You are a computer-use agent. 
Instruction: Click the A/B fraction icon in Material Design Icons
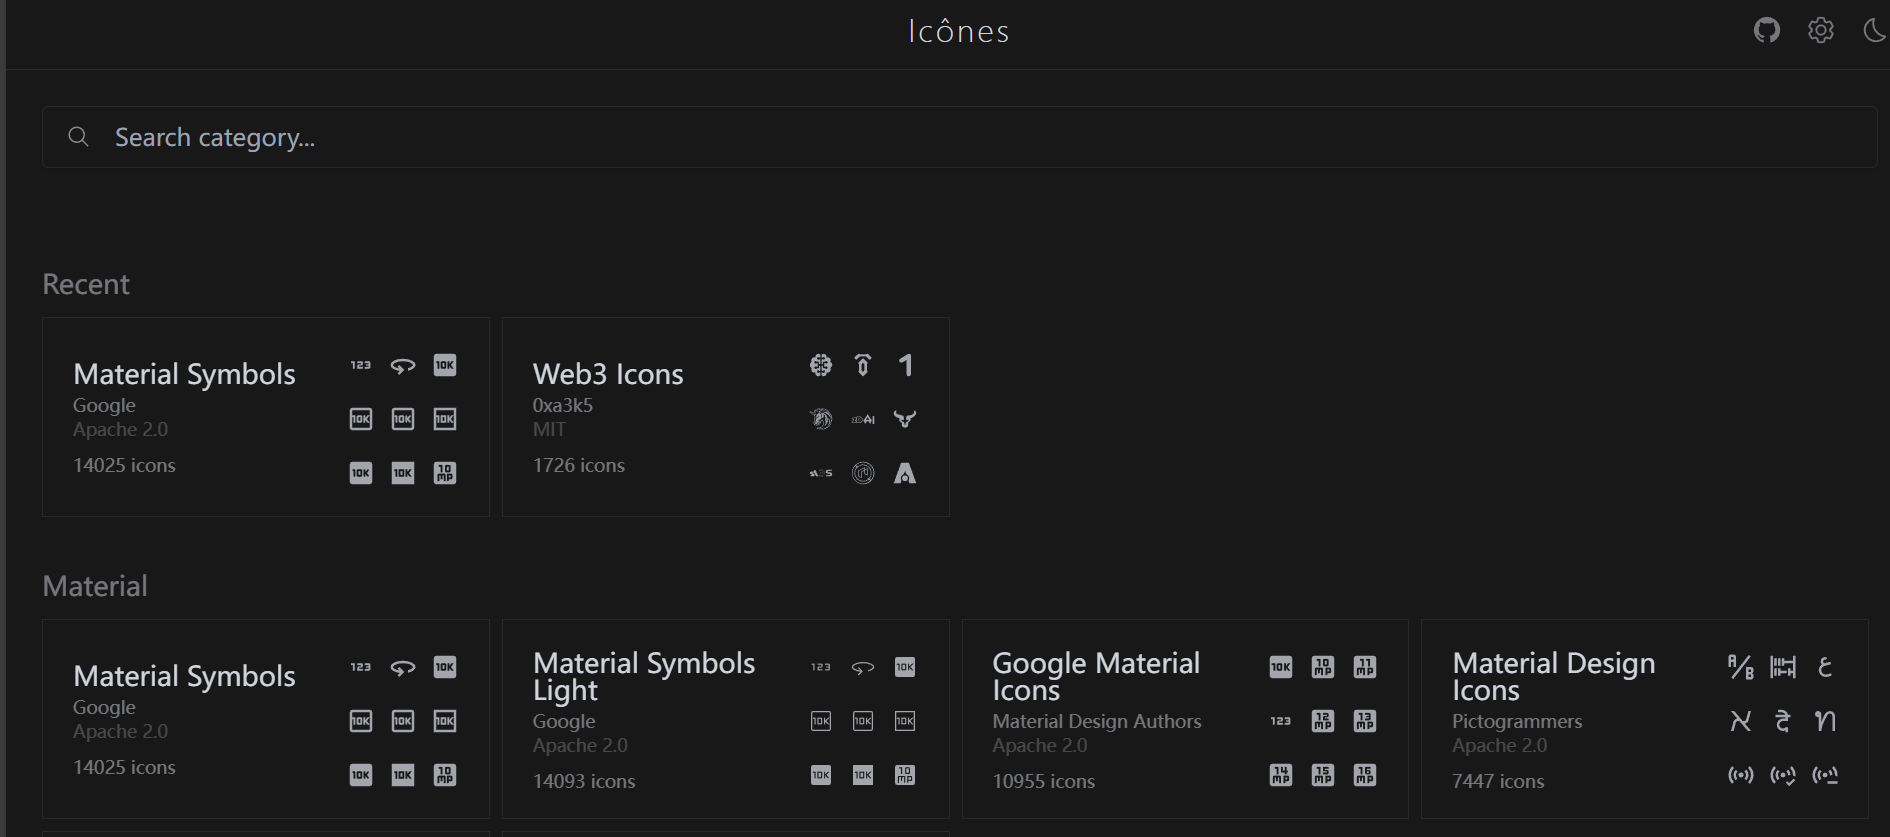(x=1741, y=667)
